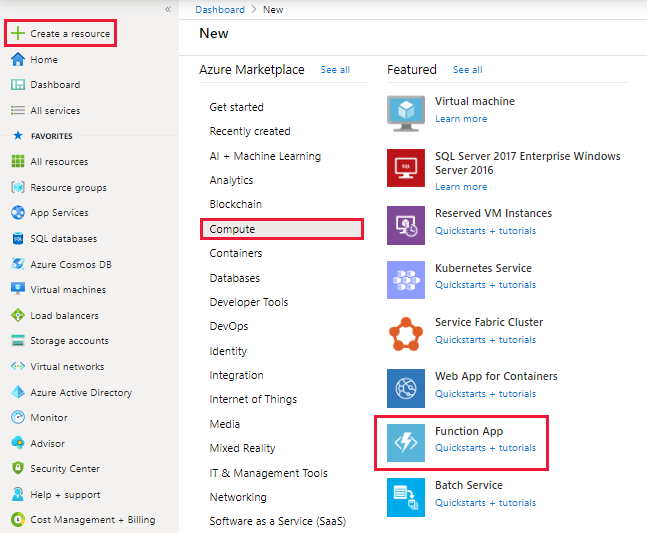
Task: Click the Favorites star icon
Action: coord(18,135)
